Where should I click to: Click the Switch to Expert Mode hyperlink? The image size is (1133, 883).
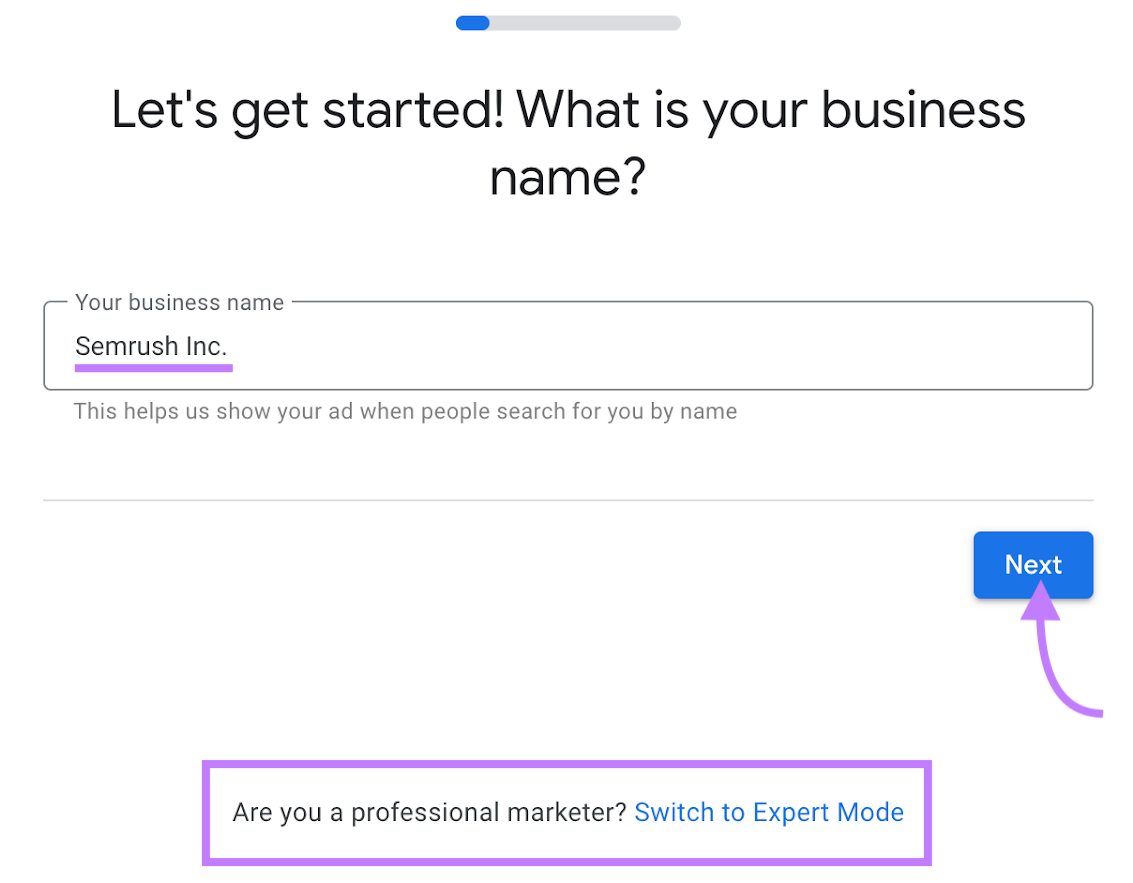[768, 812]
